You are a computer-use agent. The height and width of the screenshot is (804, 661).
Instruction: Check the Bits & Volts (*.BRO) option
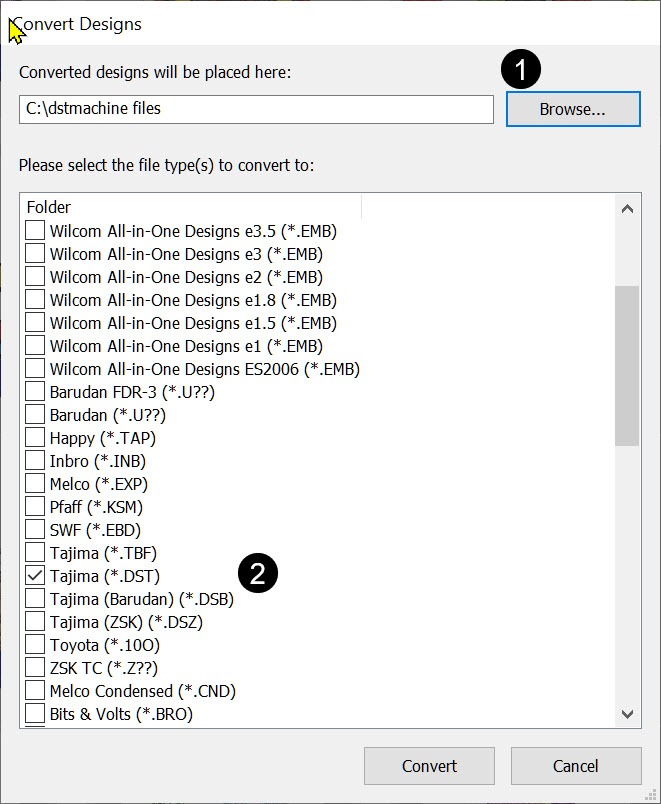35,714
